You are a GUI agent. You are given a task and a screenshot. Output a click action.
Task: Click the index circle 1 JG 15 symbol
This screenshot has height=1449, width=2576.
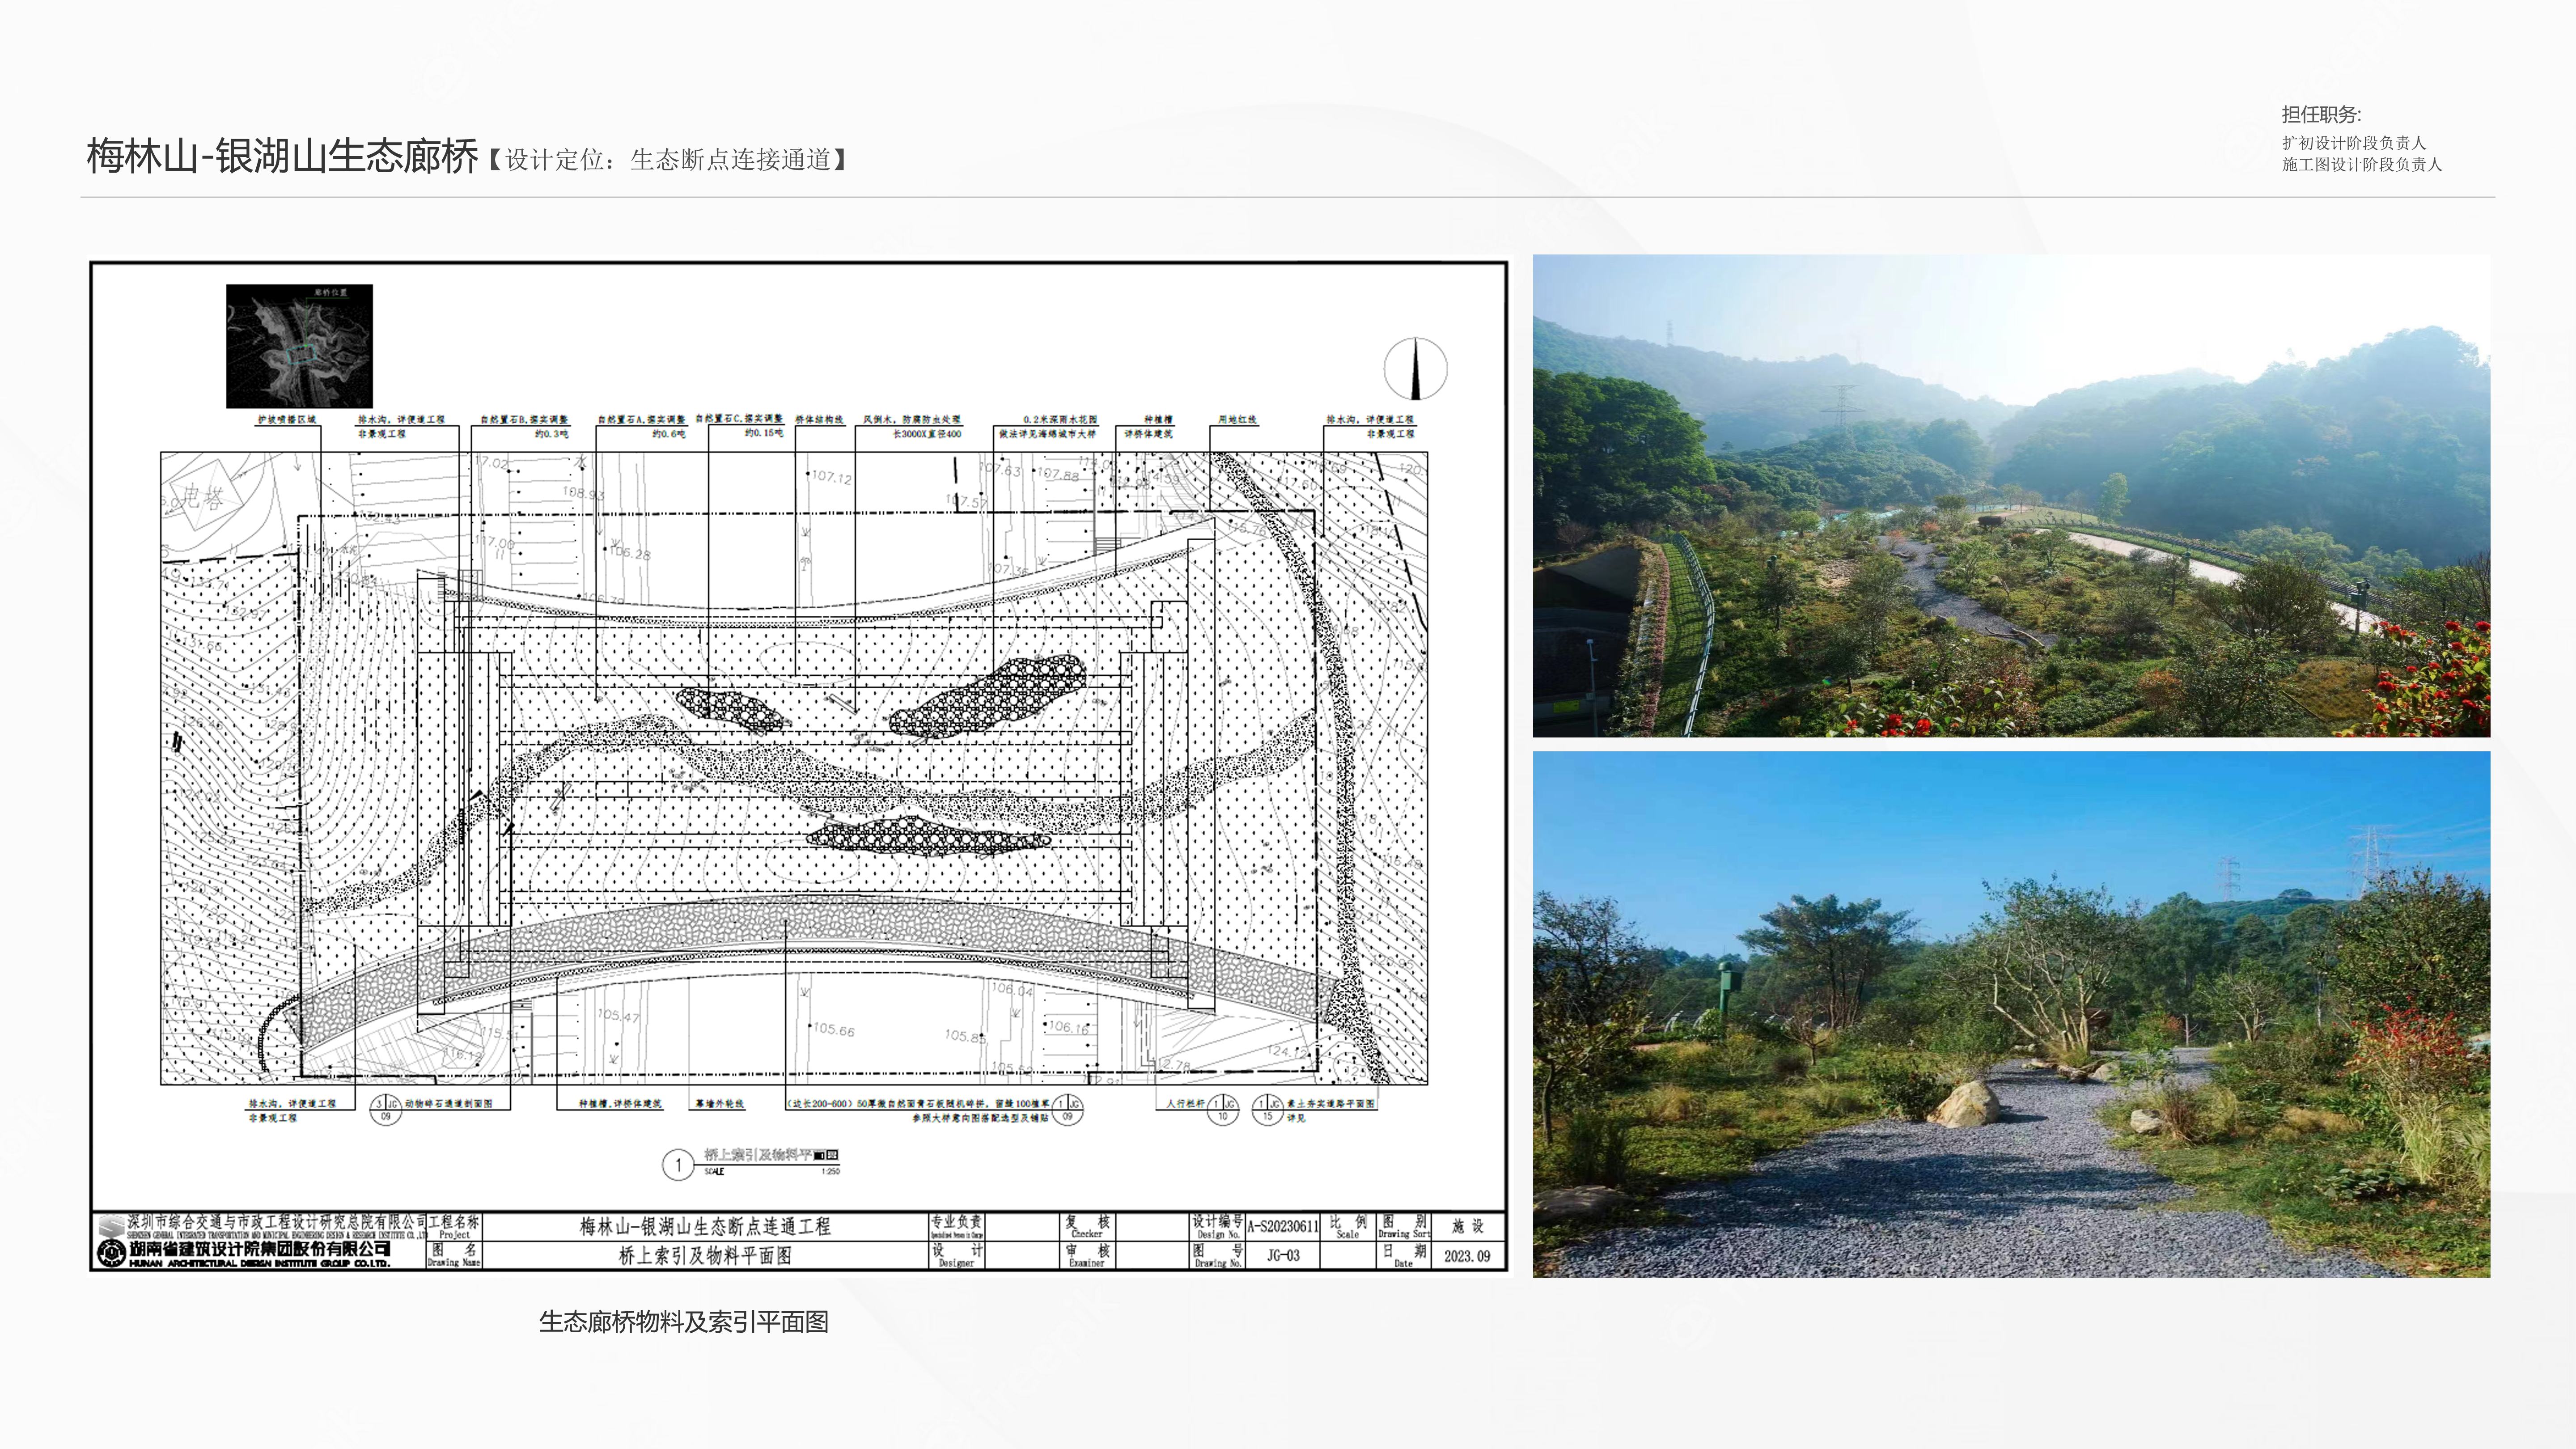point(1268,1109)
